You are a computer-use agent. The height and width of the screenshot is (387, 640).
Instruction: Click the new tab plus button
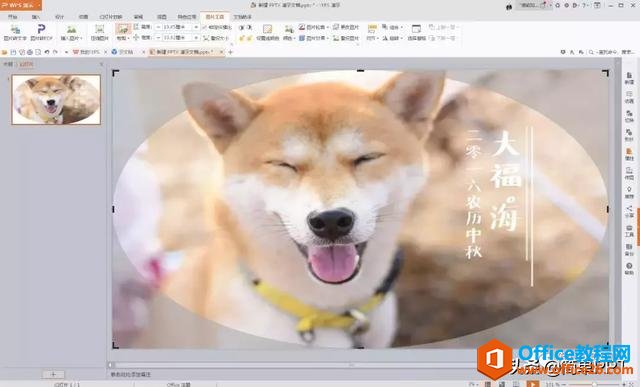(231, 52)
